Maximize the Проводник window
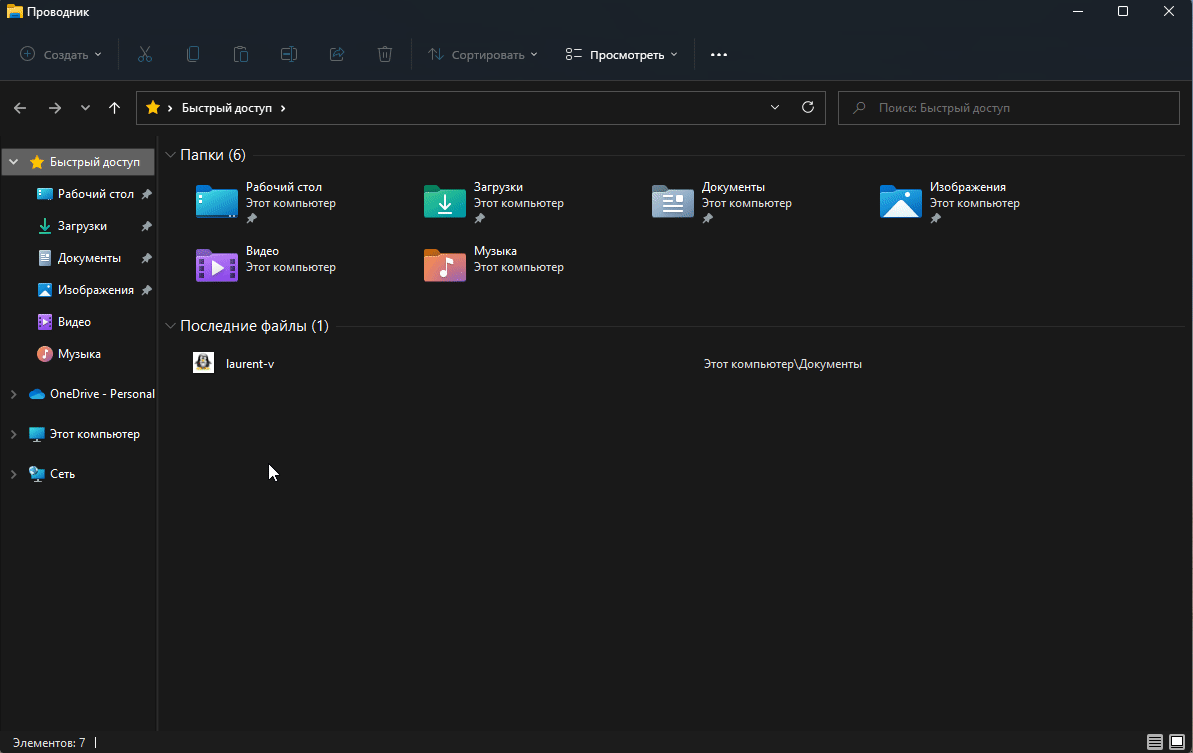The image size is (1193, 753). [x=1123, y=11]
